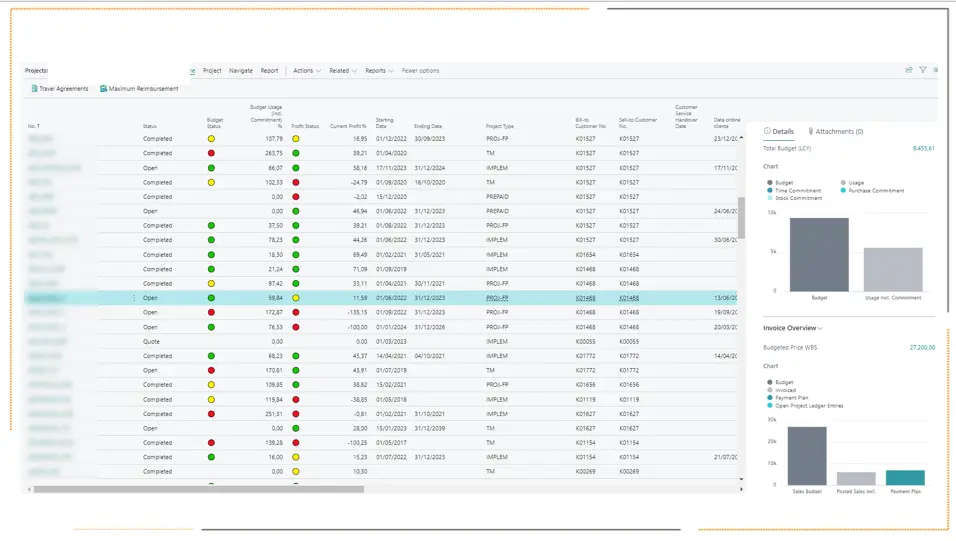The width and height of the screenshot is (956, 541).
Task: Open the list view layout icon
Action: coord(936,70)
